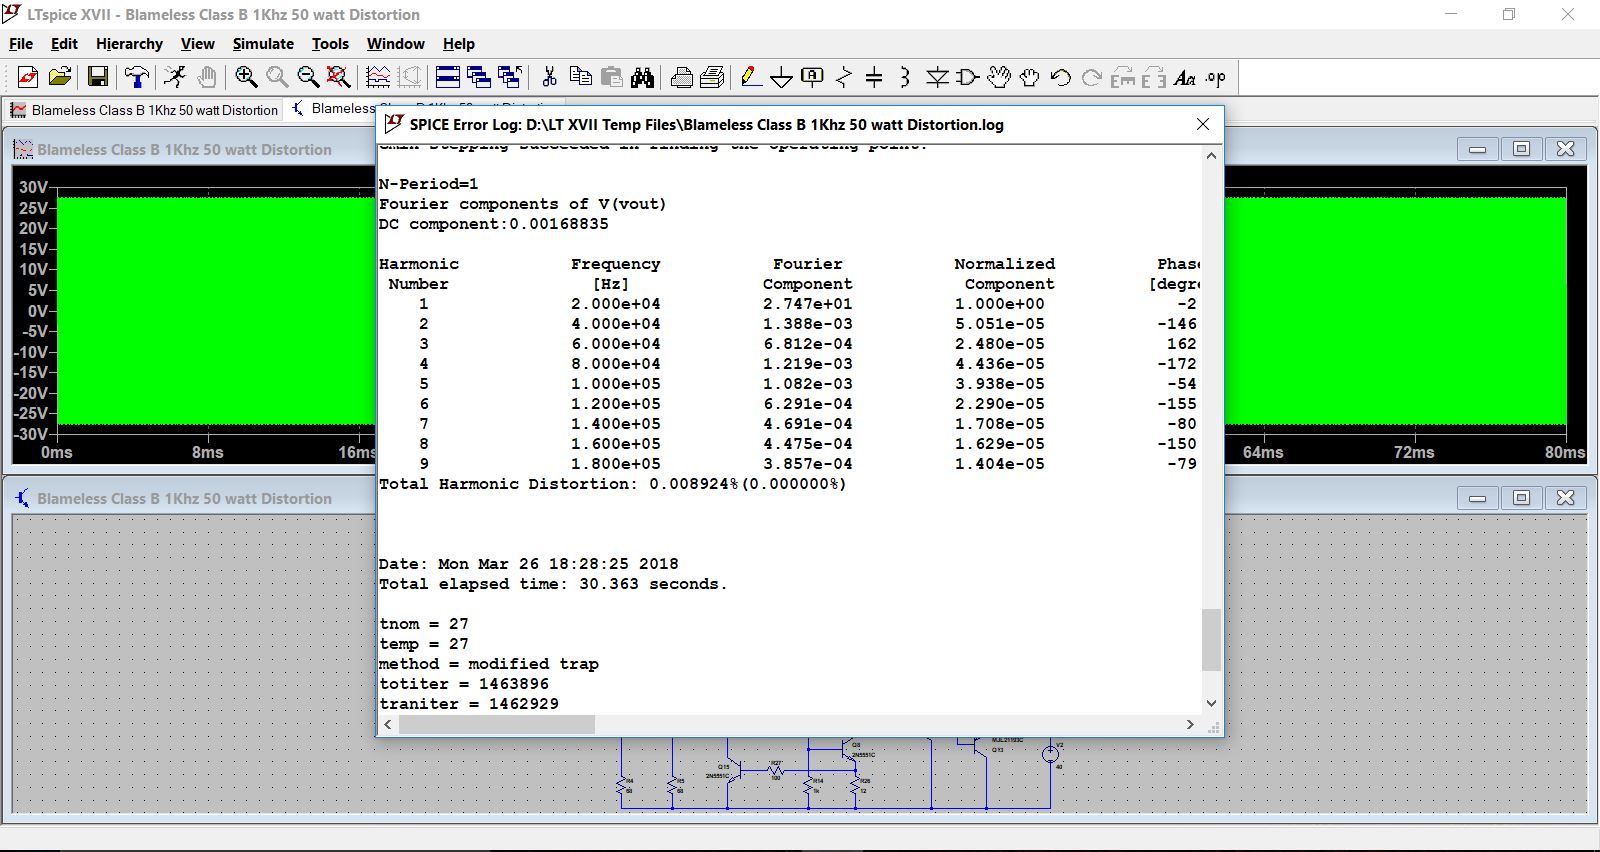Screen dimensions: 1600x852
Task: Switch to the first waveform document tab
Action: pos(145,110)
